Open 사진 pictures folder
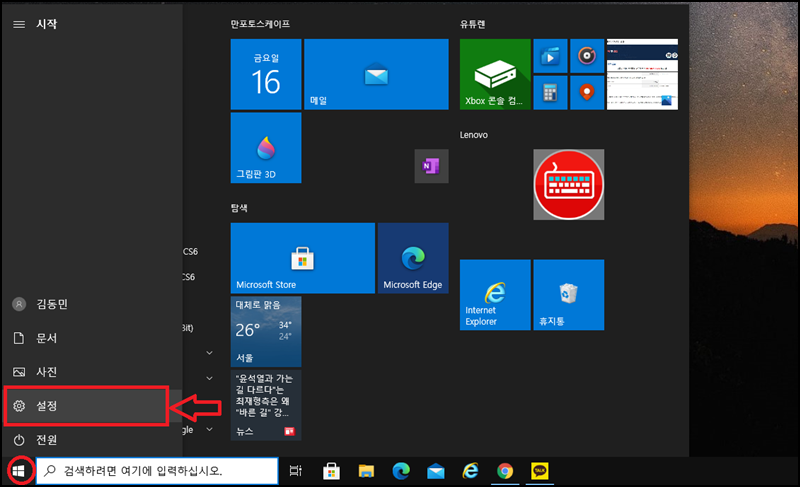The height and width of the screenshot is (487, 800). 92,372
